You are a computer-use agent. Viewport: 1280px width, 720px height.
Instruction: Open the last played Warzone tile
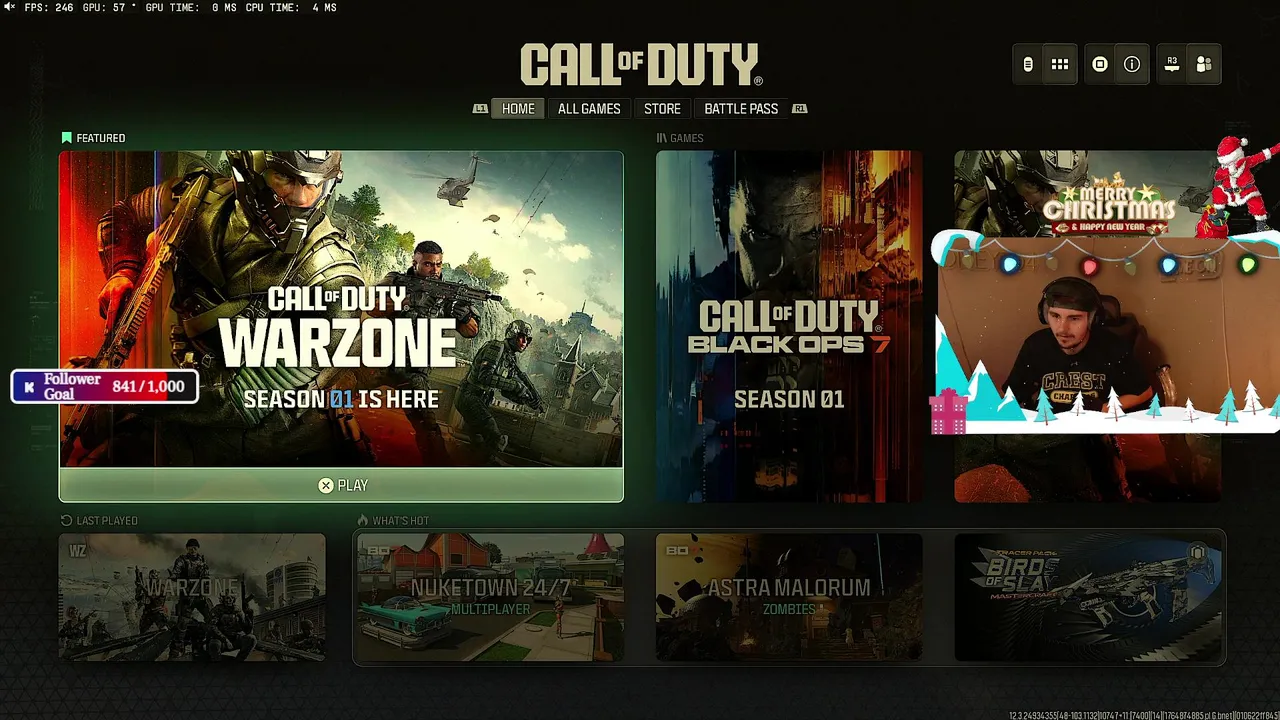(x=192, y=597)
